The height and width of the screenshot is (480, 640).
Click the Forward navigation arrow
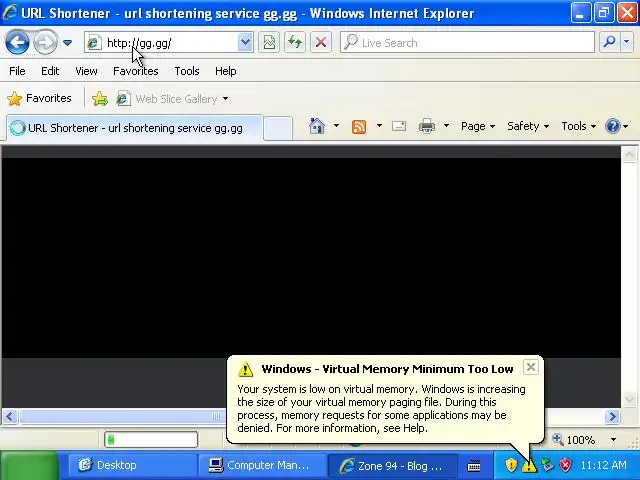click(45, 42)
